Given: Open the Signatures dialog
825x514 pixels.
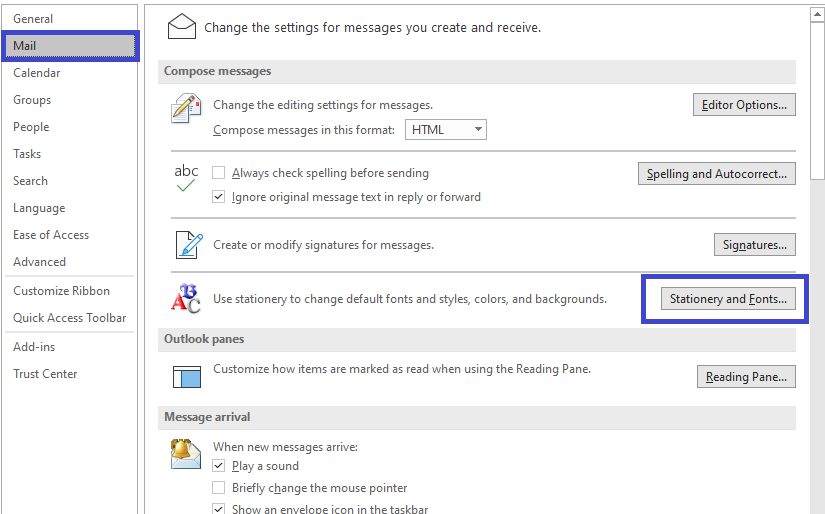Looking at the screenshot, I should 754,245.
